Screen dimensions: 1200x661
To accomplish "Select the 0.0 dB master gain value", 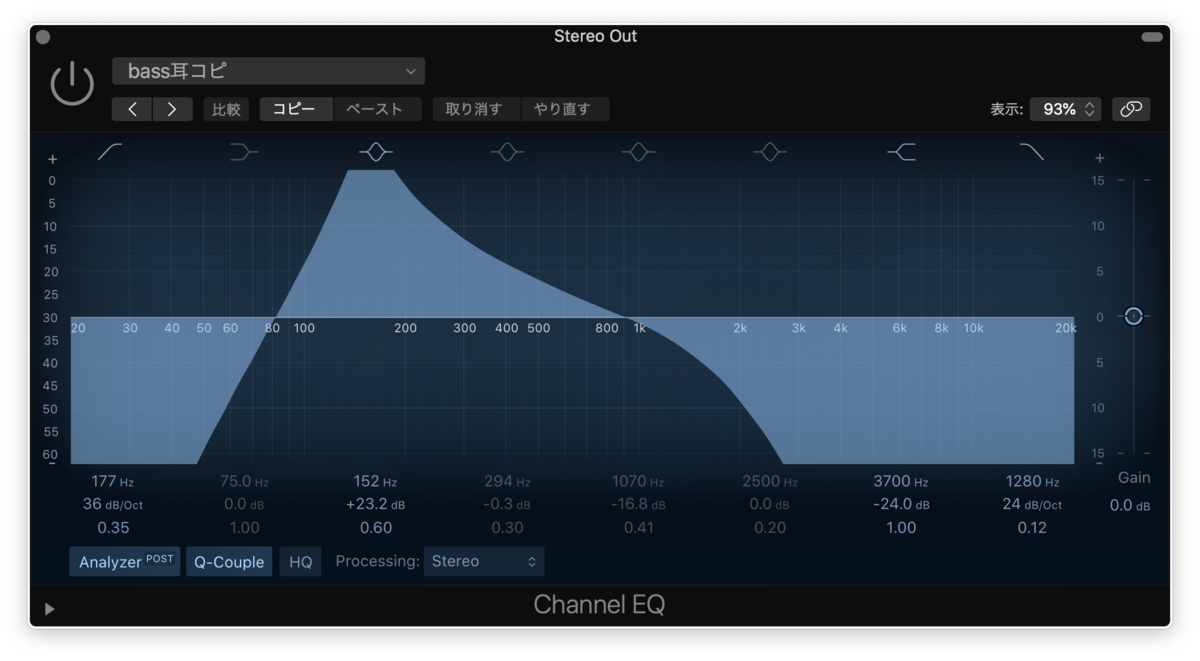I will pyautogui.click(x=1130, y=505).
